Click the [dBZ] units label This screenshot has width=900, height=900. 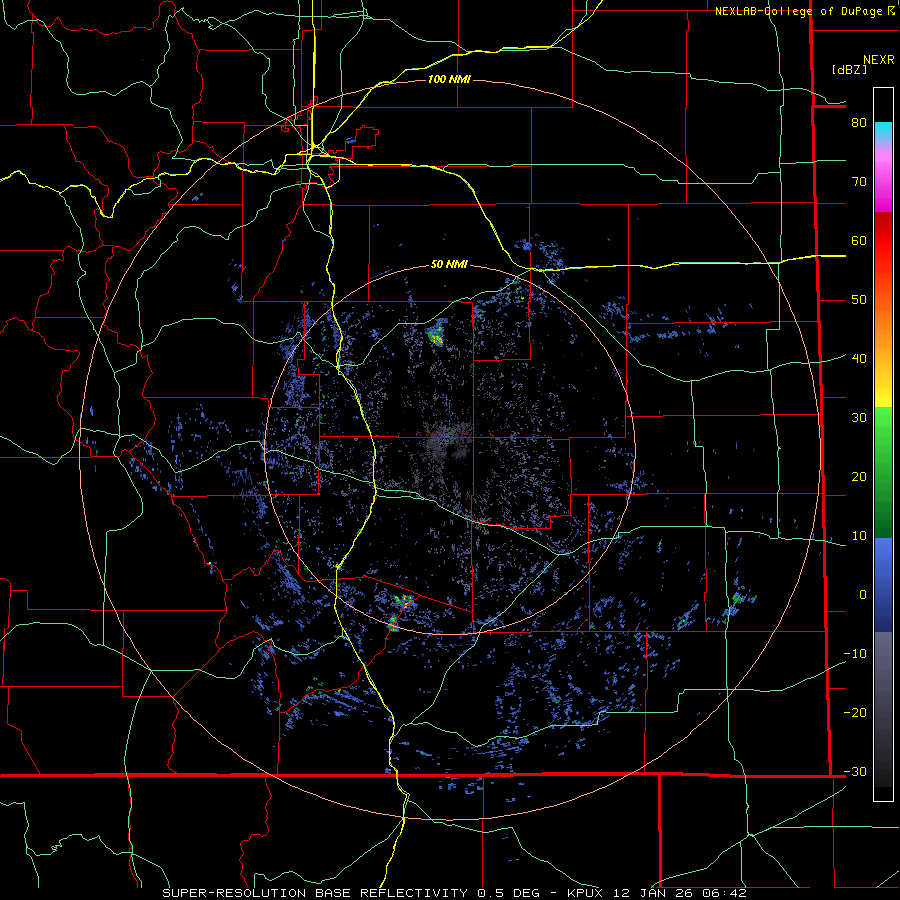[x=849, y=69]
